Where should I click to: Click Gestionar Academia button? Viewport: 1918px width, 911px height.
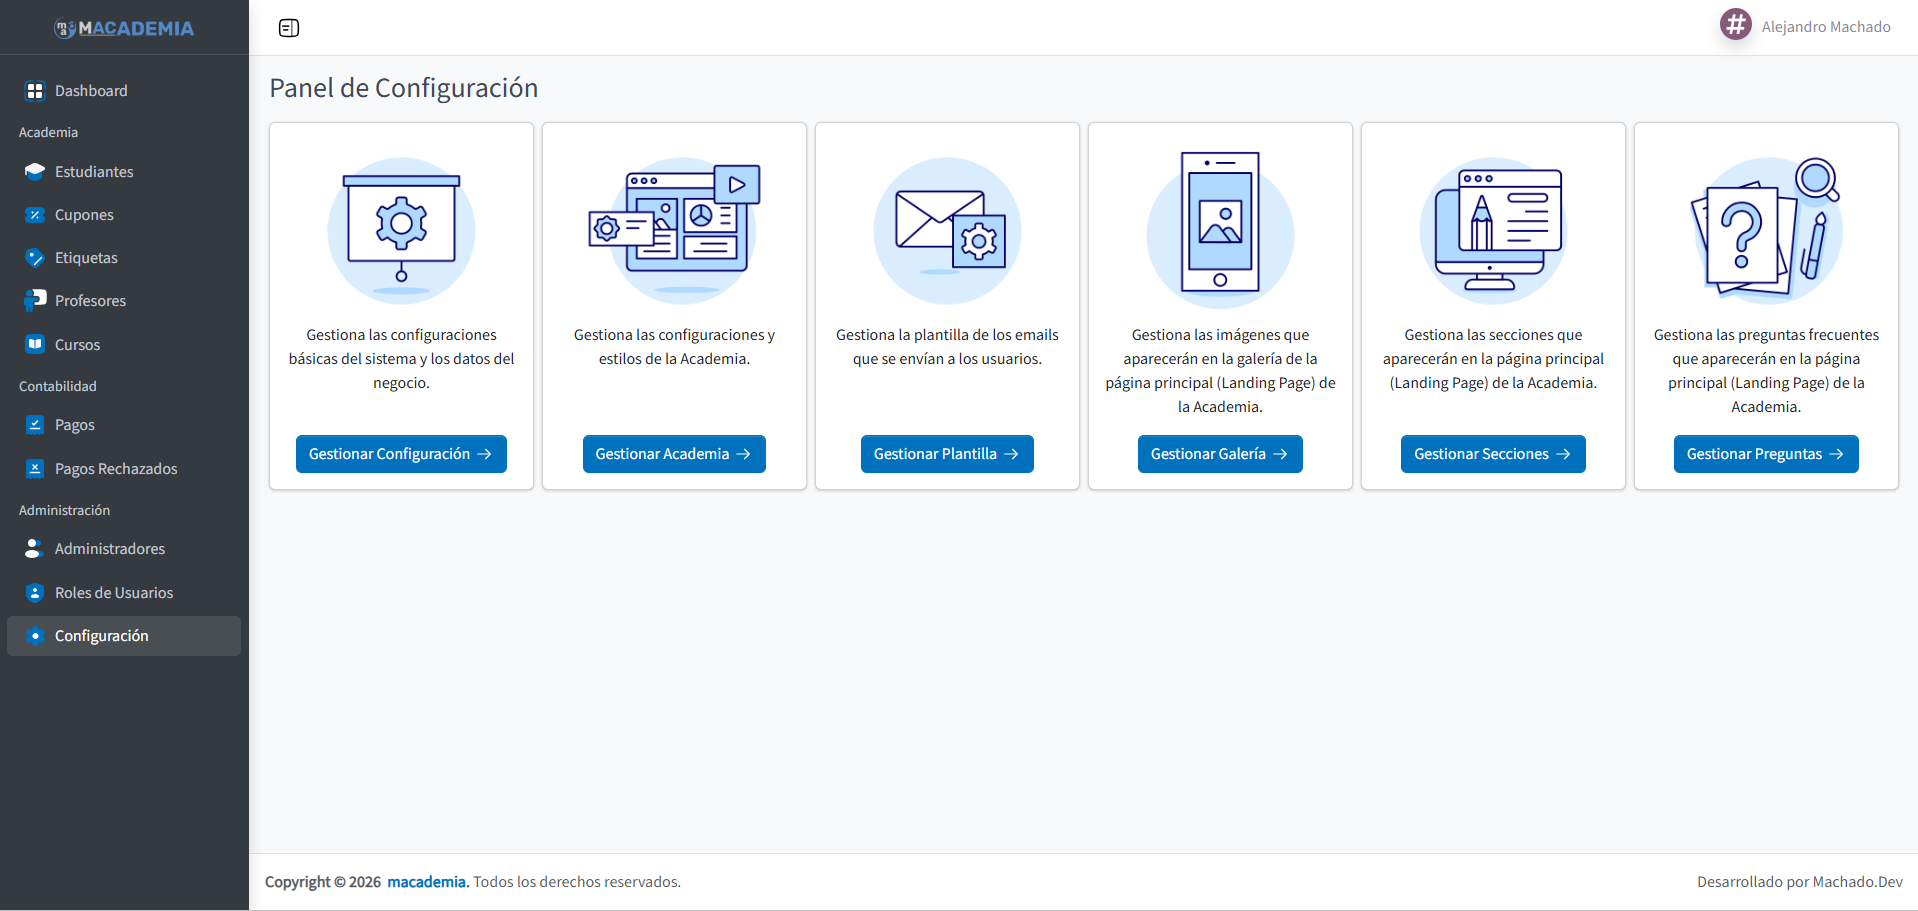coord(673,453)
